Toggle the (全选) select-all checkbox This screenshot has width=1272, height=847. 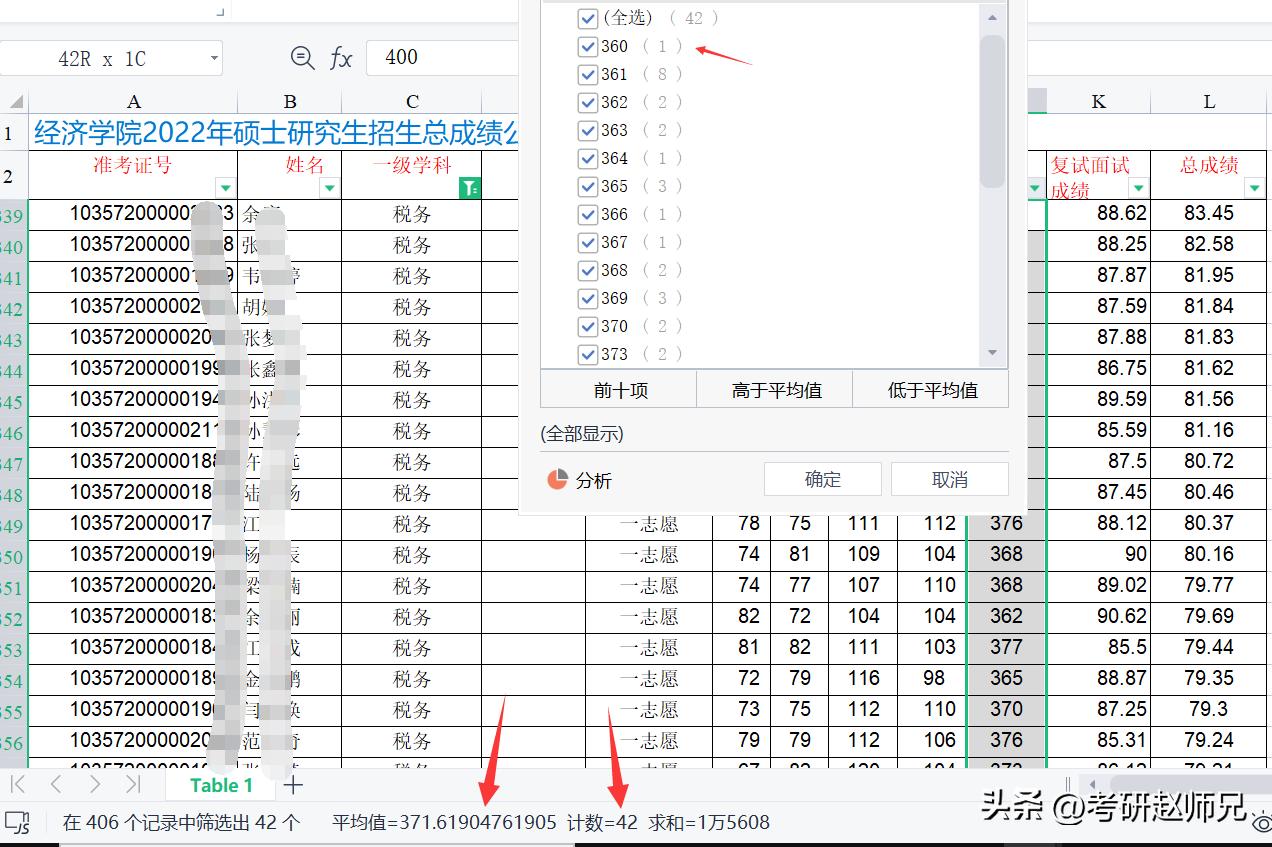click(588, 17)
